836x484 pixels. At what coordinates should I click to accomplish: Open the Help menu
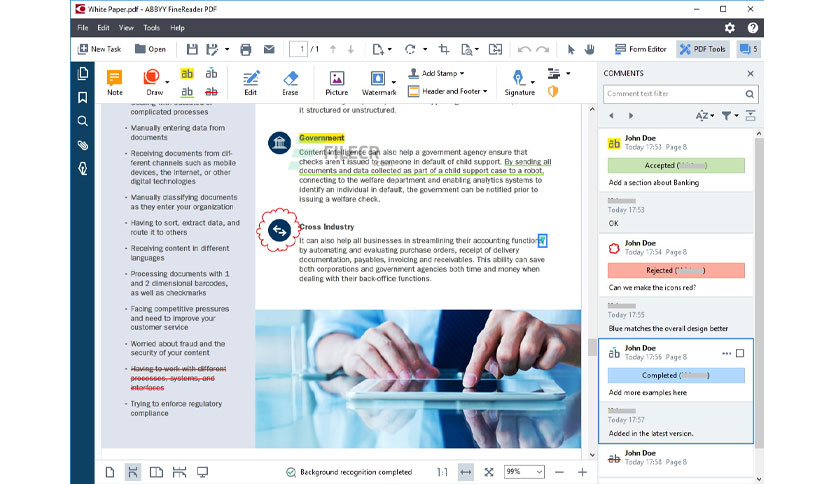click(x=178, y=28)
